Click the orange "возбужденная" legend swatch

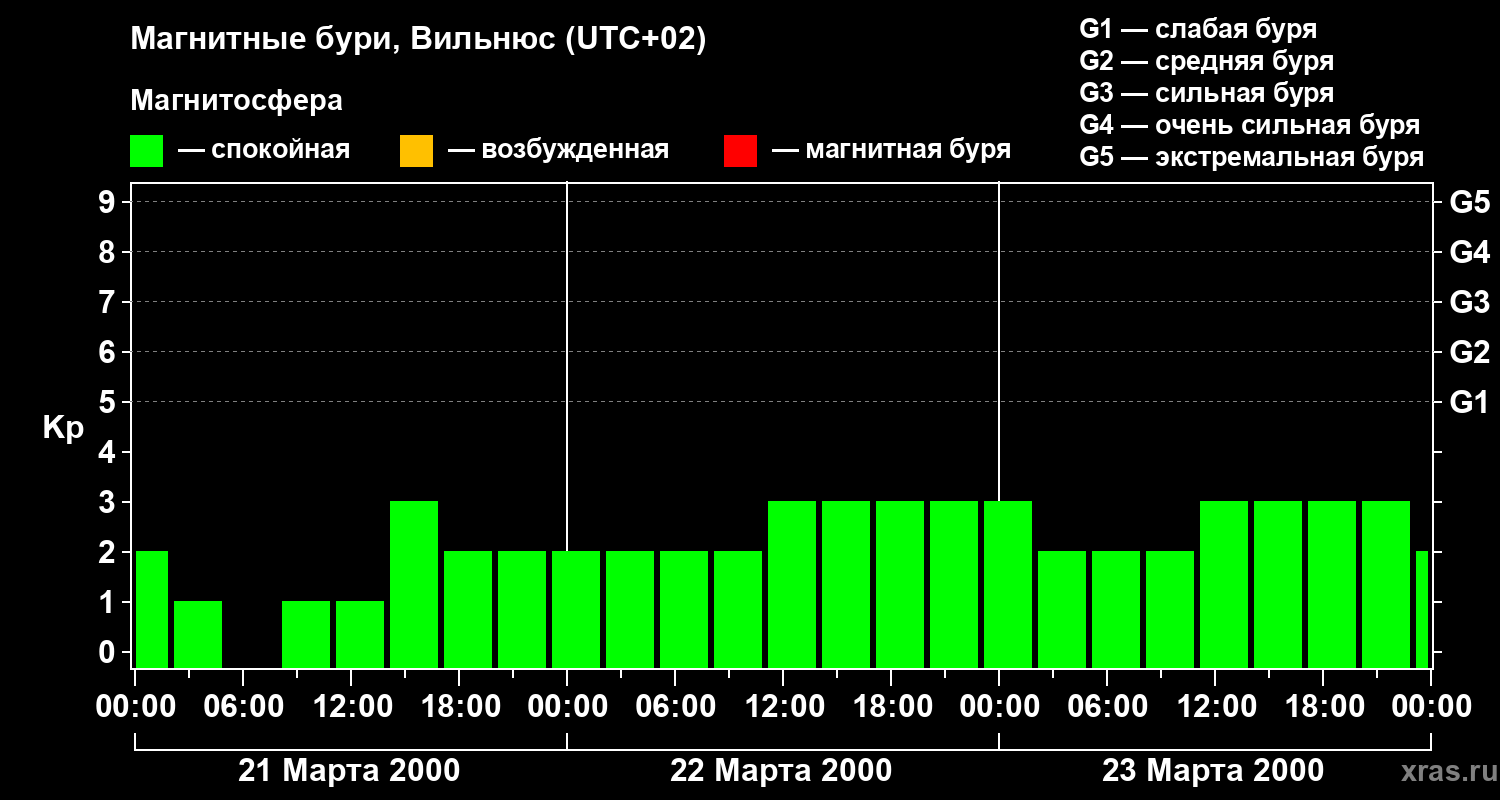(x=416, y=150)
